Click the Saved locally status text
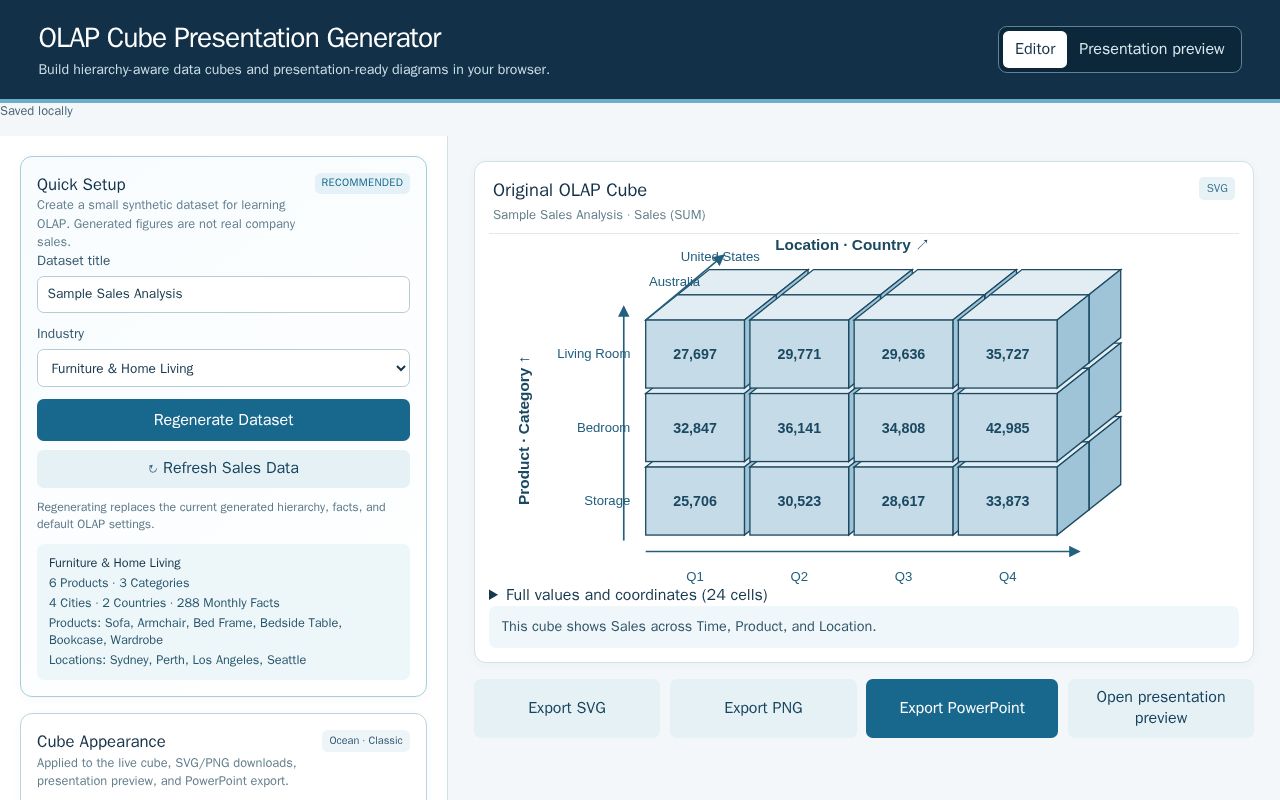This screenshot has height=800, width=1280. coord(36,111)
